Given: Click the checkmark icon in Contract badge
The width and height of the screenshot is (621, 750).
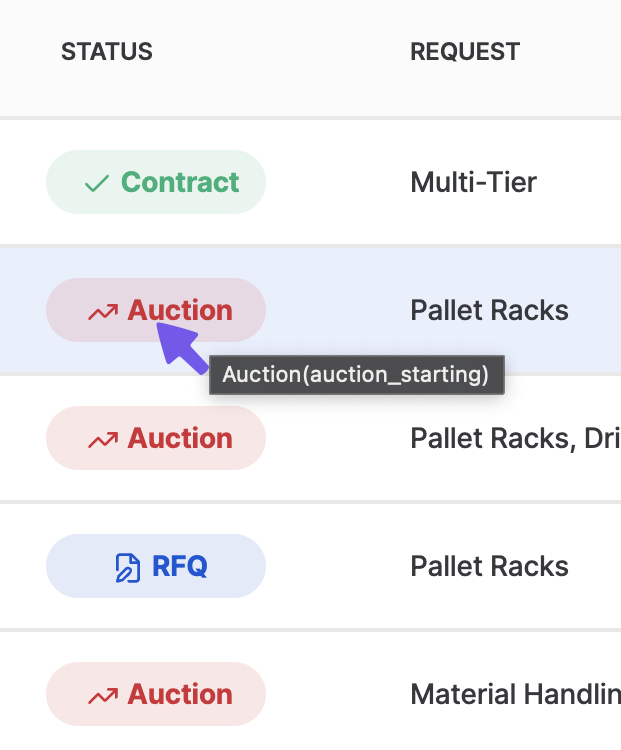Looking at the screenshot, I should (97, 183).
